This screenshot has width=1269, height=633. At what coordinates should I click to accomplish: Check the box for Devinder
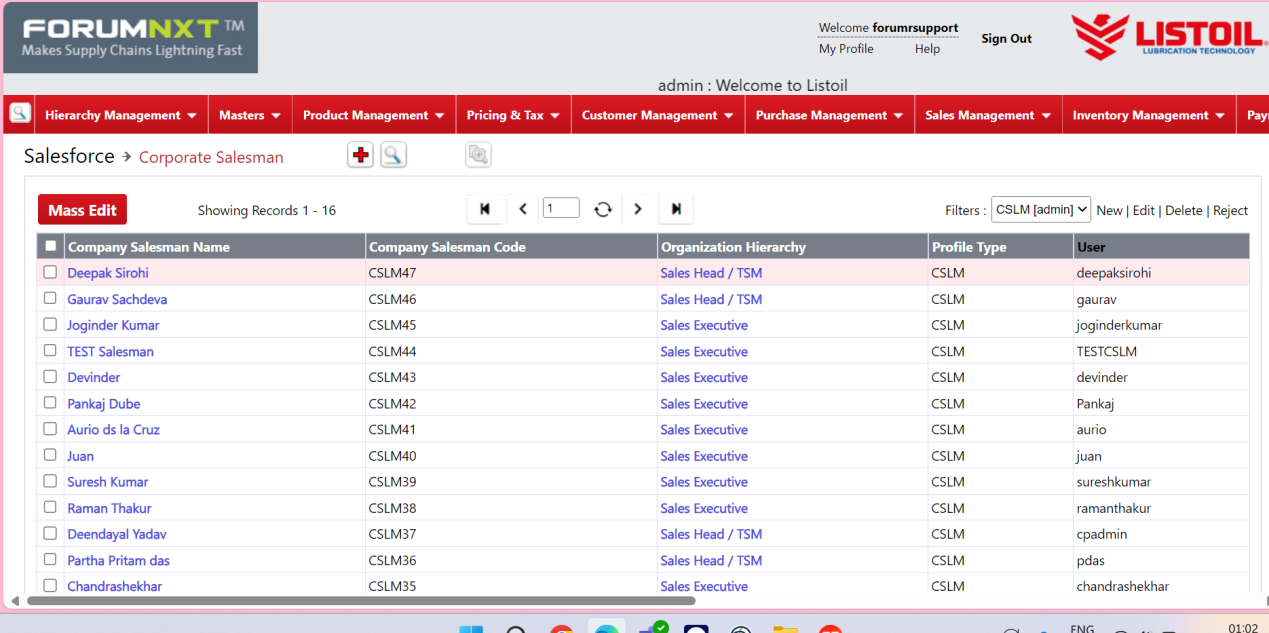[x=50, y=377]
